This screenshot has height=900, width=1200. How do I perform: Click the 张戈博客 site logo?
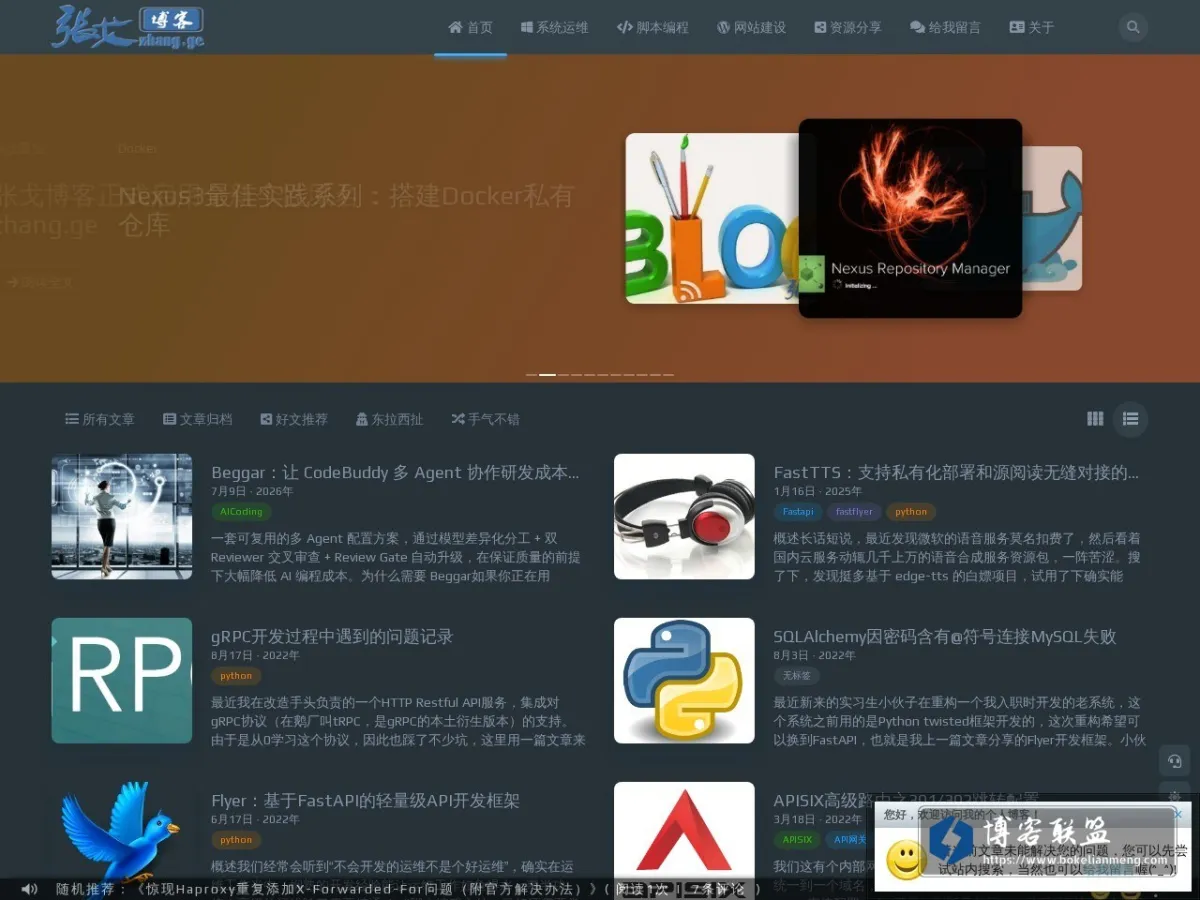[128, 27]
